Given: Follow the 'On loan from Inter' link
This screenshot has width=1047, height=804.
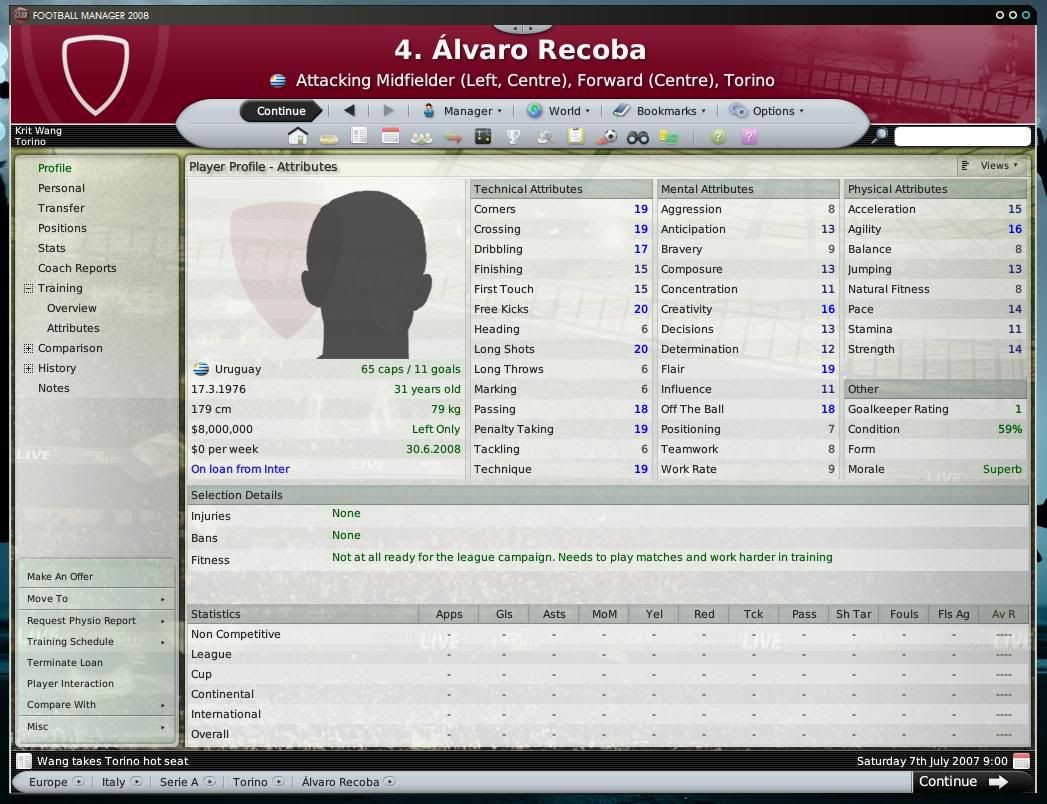Looking at the screenshot, I should coord(240,469).
